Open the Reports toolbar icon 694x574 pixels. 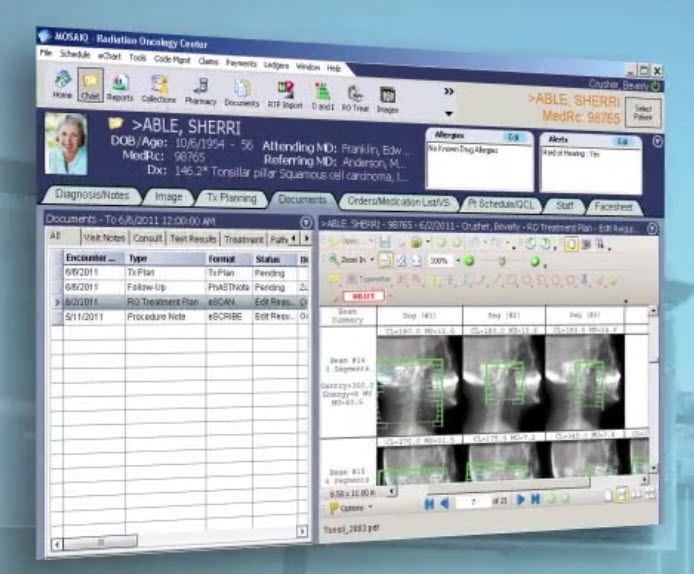(x=119, y=87)
